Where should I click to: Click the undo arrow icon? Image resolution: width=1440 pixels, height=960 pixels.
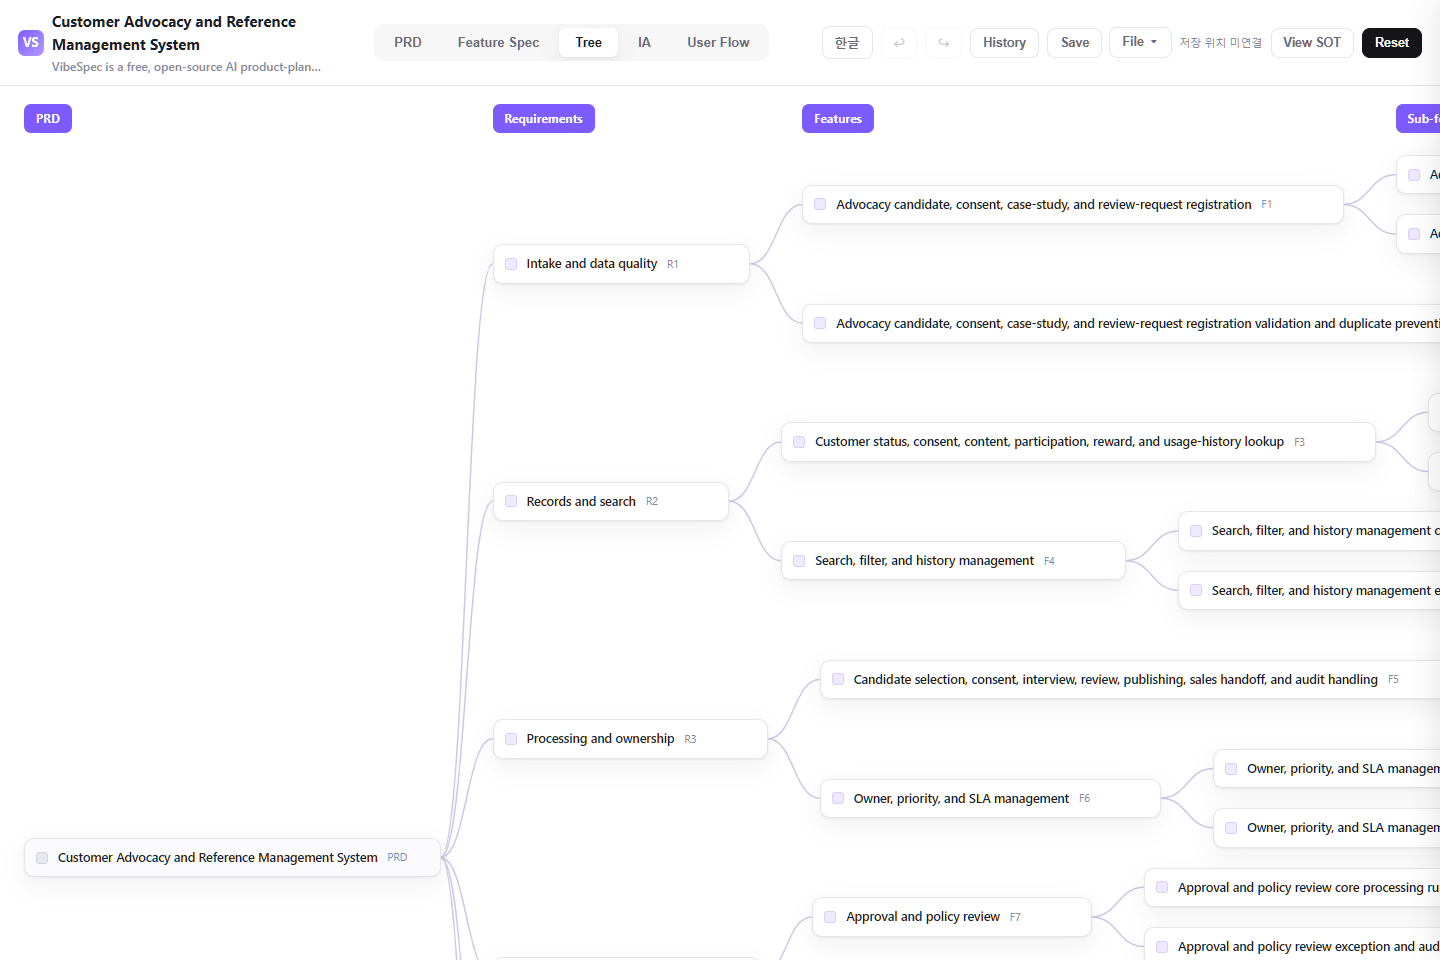pos(899,43)
